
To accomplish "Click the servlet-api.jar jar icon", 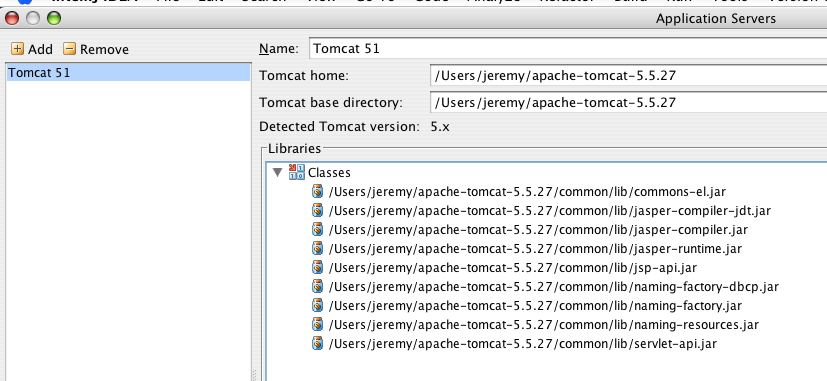I will click(x=317, y=343).
